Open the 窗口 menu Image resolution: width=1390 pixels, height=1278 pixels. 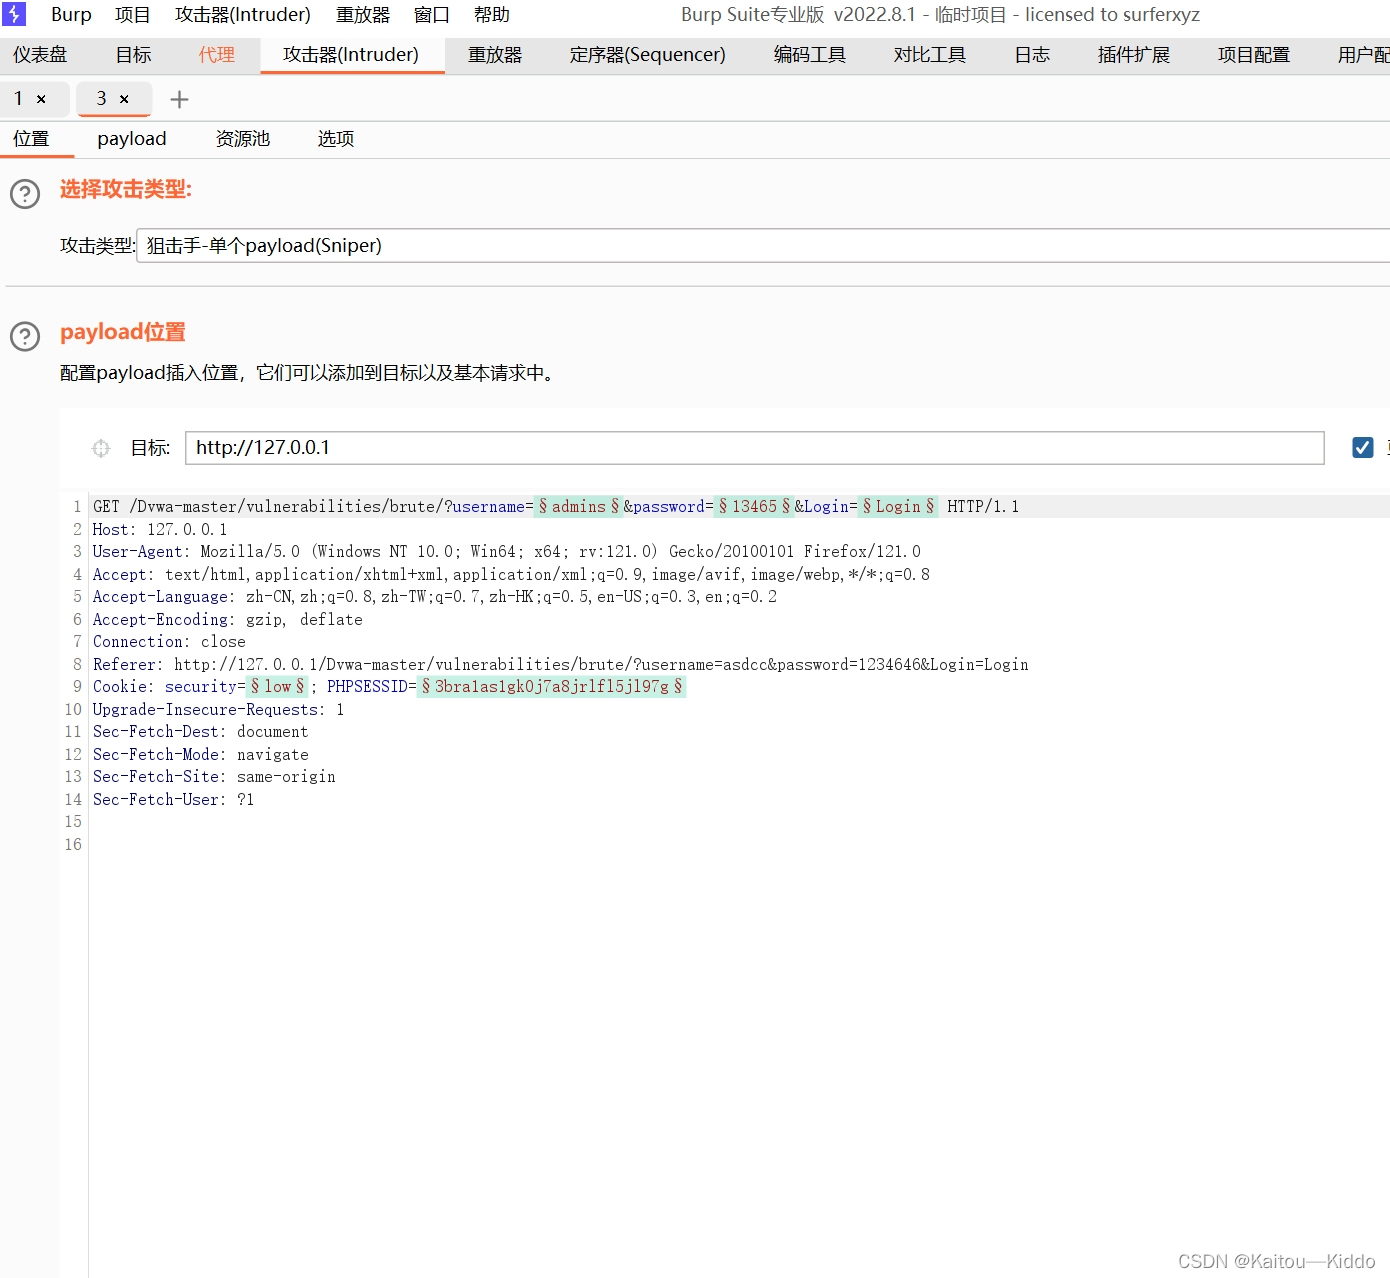pos(432,15)
